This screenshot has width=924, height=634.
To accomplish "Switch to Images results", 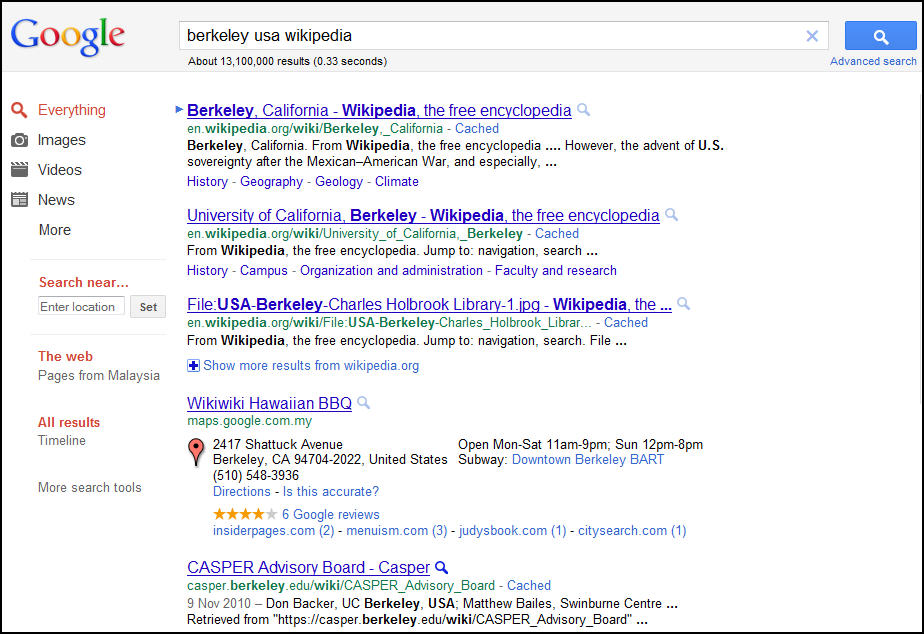I will click(x=62, y=140).
